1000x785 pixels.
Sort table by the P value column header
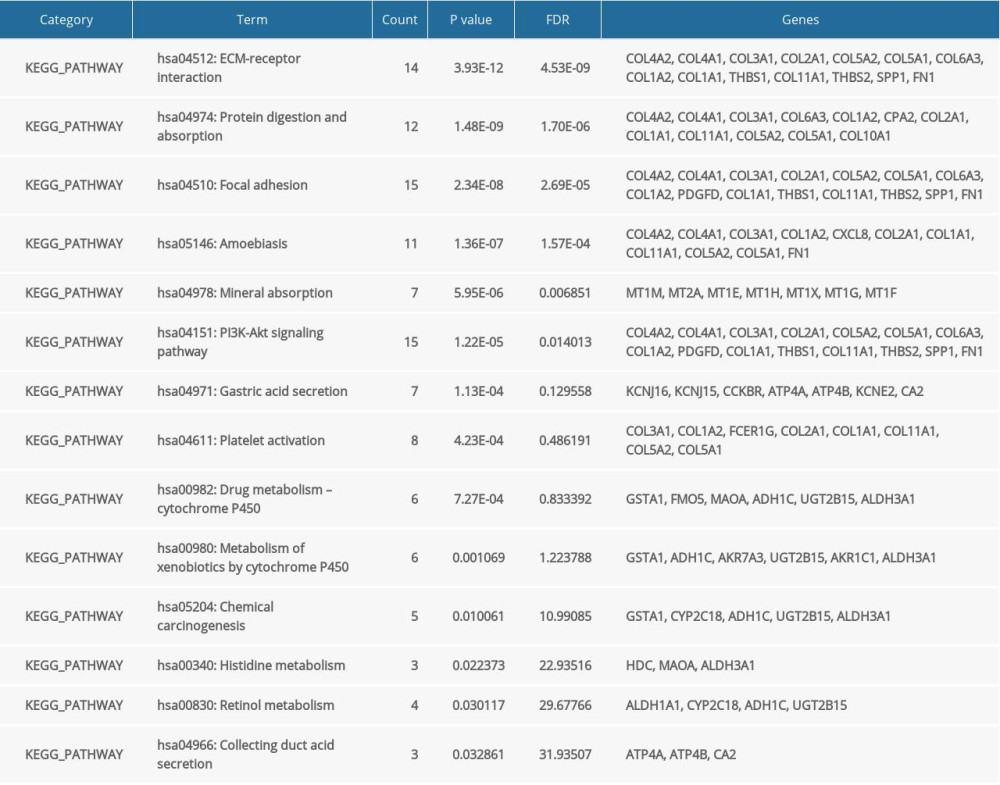pyautogui.click(x=470, y=19)
